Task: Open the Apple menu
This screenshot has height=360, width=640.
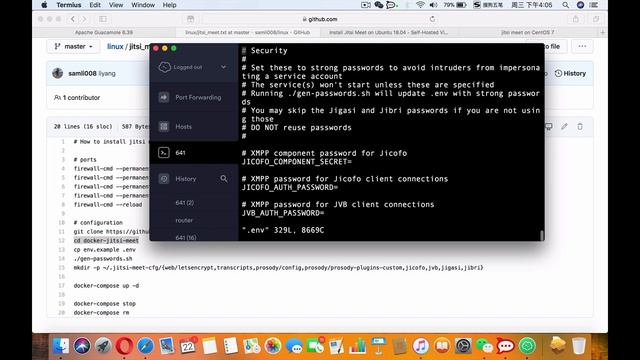Action: (44, 5)
